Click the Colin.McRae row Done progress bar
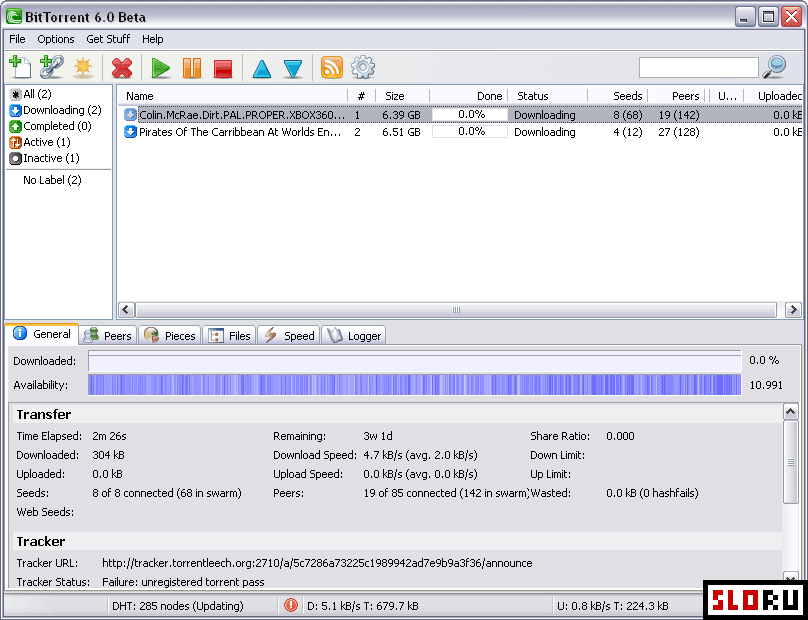Image resolution: width=808 pixels, height=620 pixels. (x=469, y=114)
